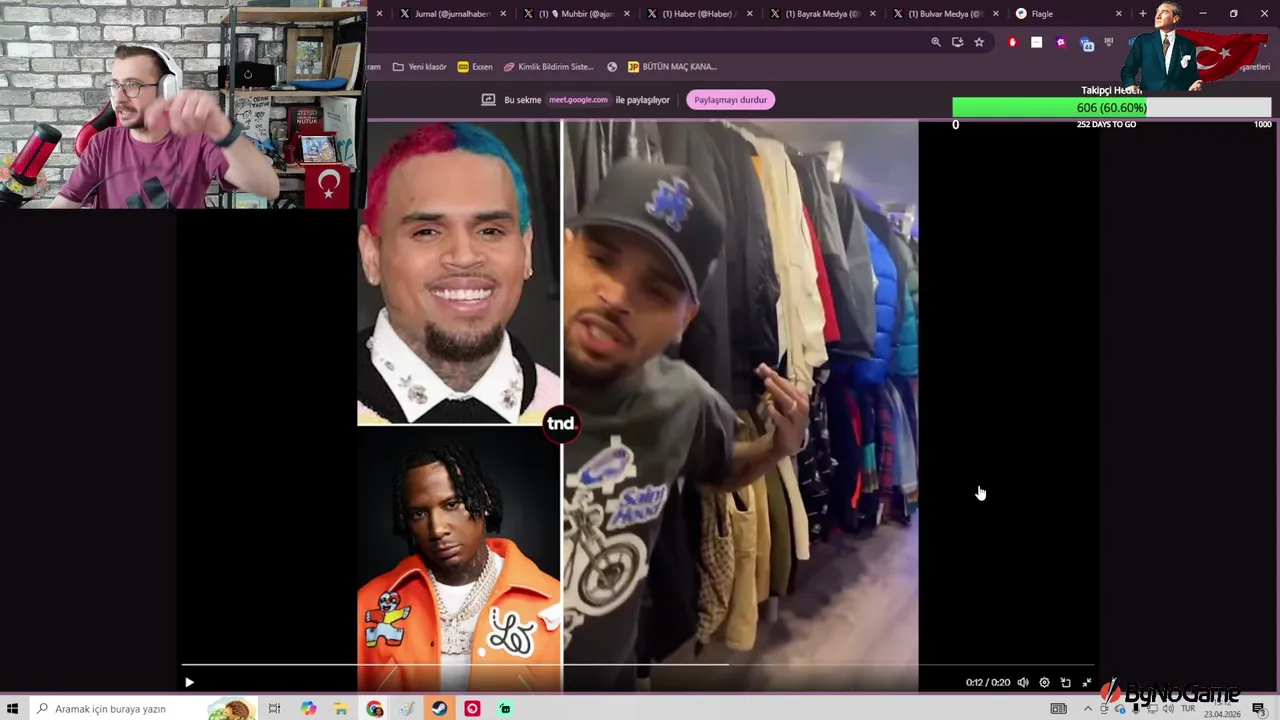Open a new browser tab
Screen dimensions: 1280x720
point(1143,14)
